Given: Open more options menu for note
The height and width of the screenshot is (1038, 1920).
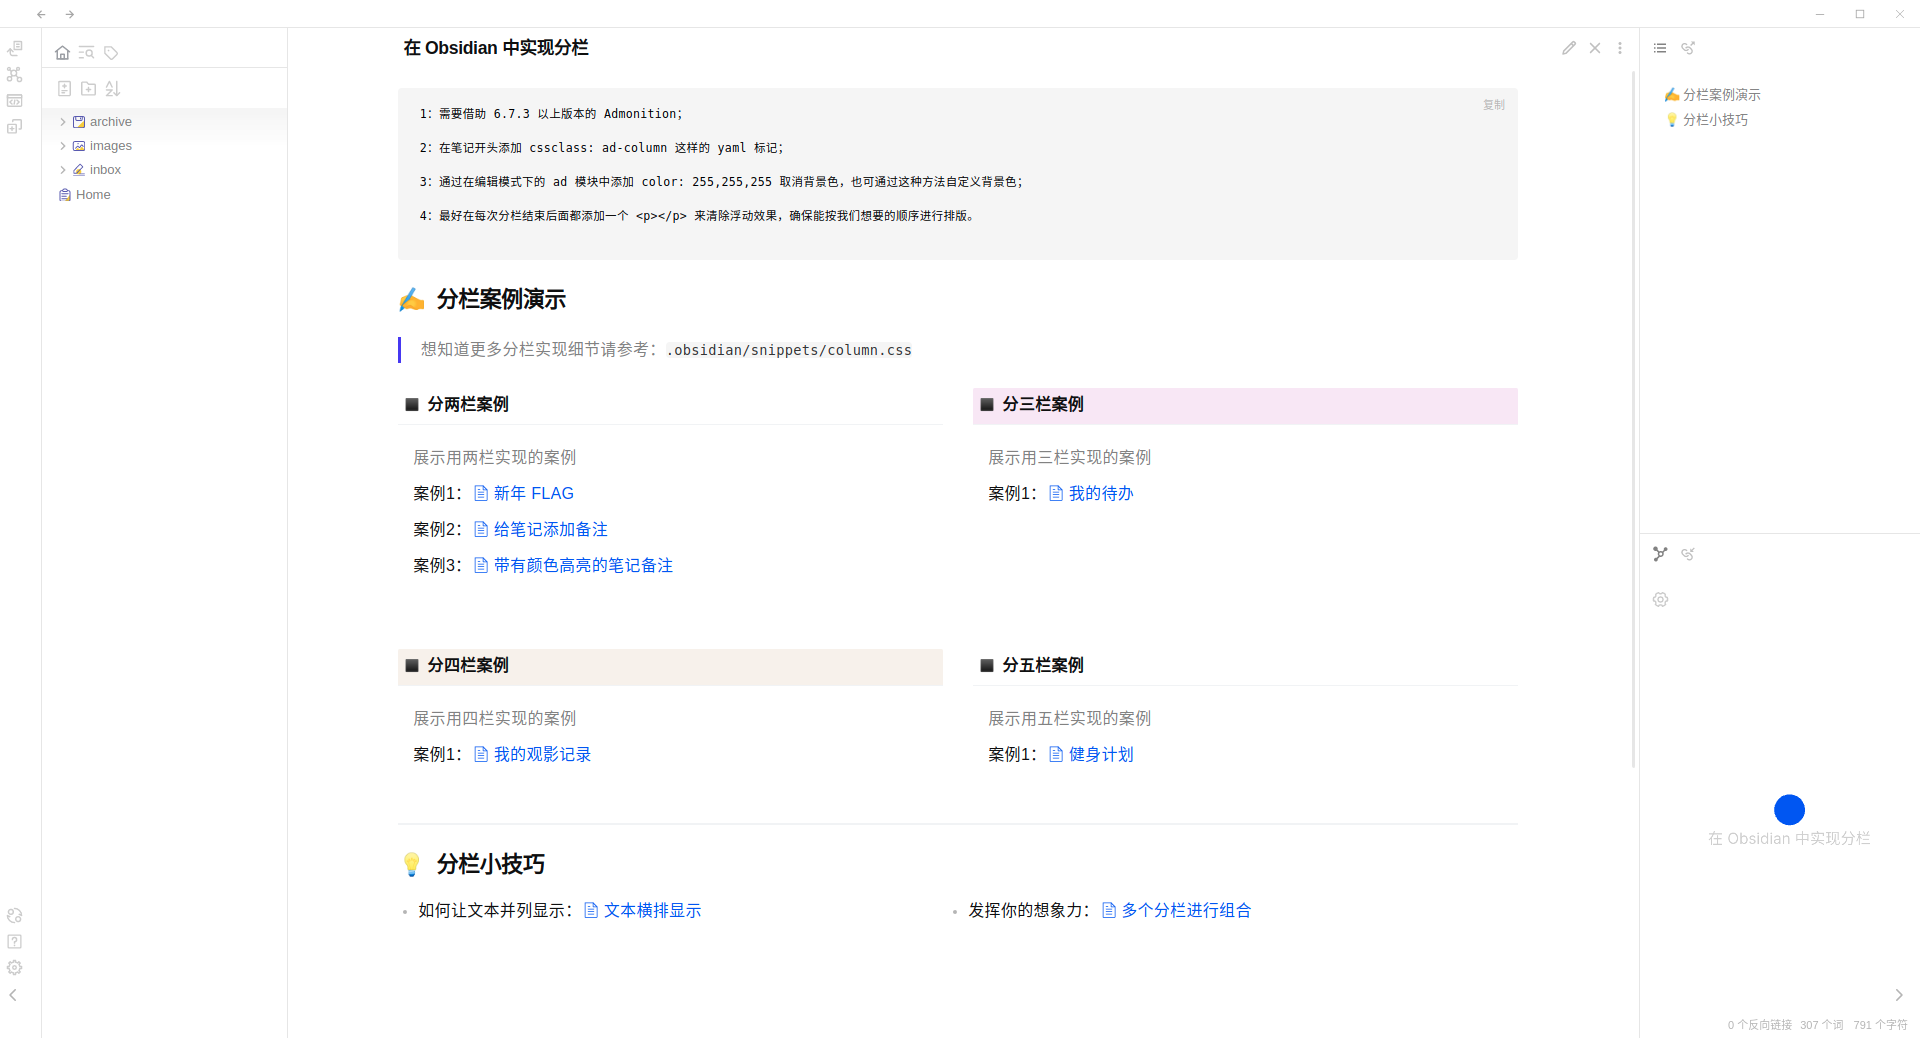Looking at the screenshot, I should 1620,48.
